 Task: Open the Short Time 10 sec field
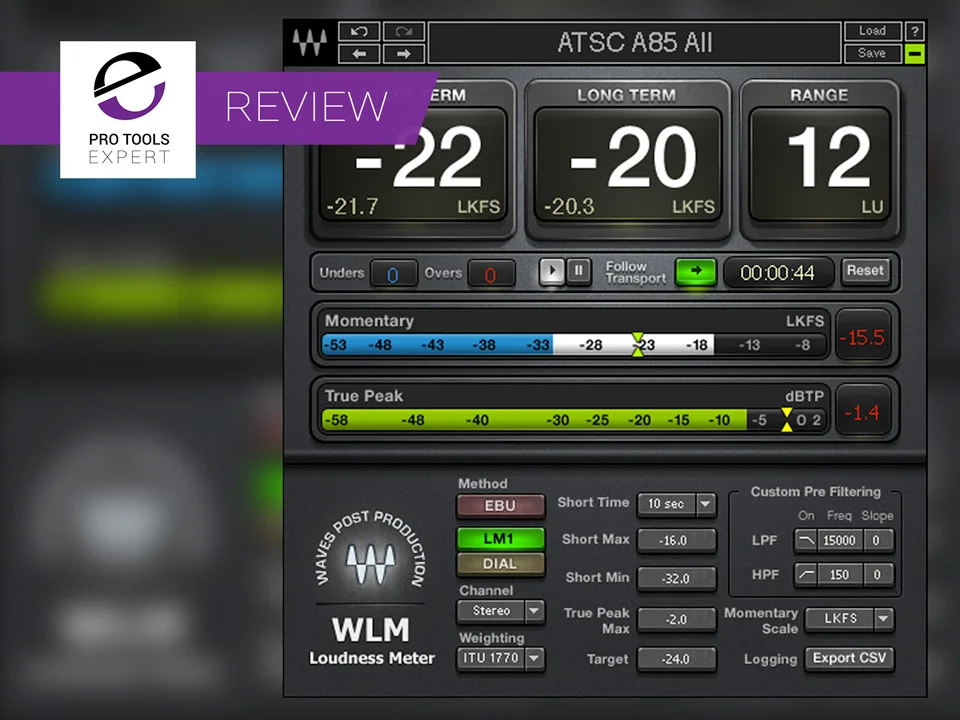[666, 504]
